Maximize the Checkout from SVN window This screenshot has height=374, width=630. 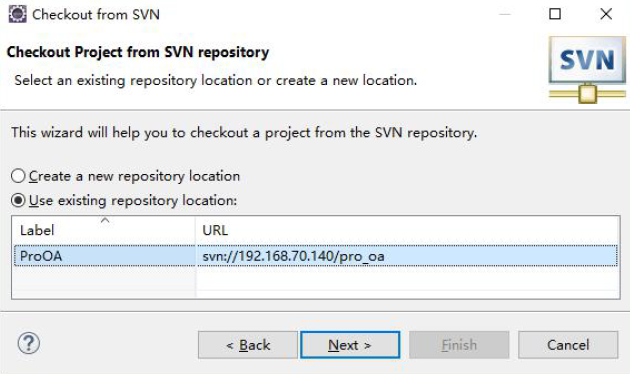[555, 14]
